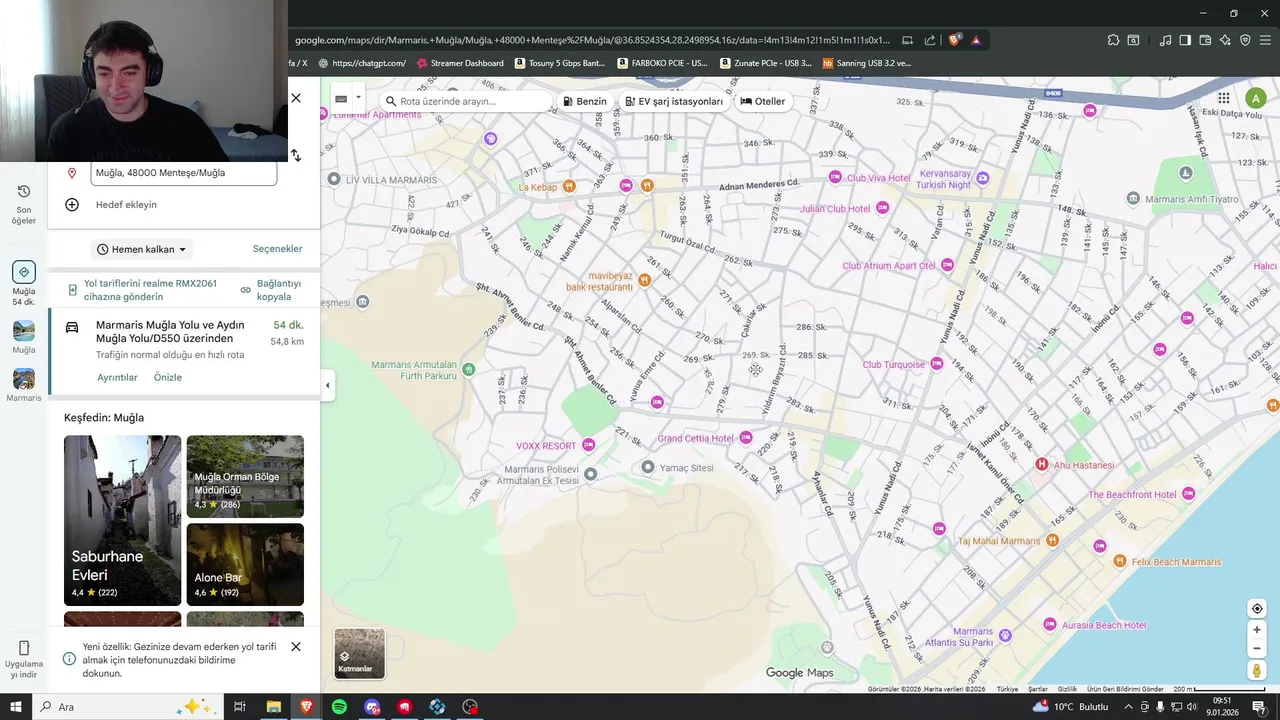The height and width of the screenshot is (720, 1280).
Task: Open the keyboard input tools dropdown arrow
Action: [x=358, y=98]
